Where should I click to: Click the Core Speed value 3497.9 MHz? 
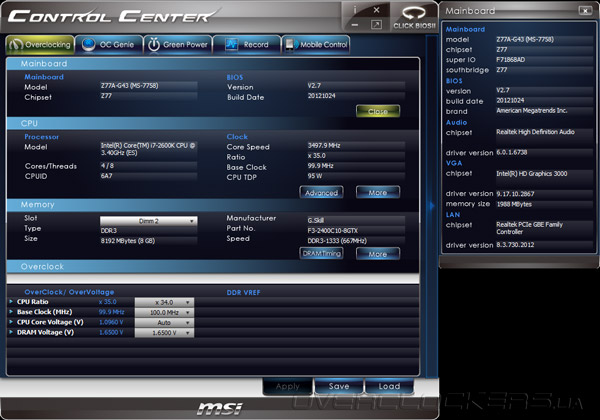coord(356,145)
